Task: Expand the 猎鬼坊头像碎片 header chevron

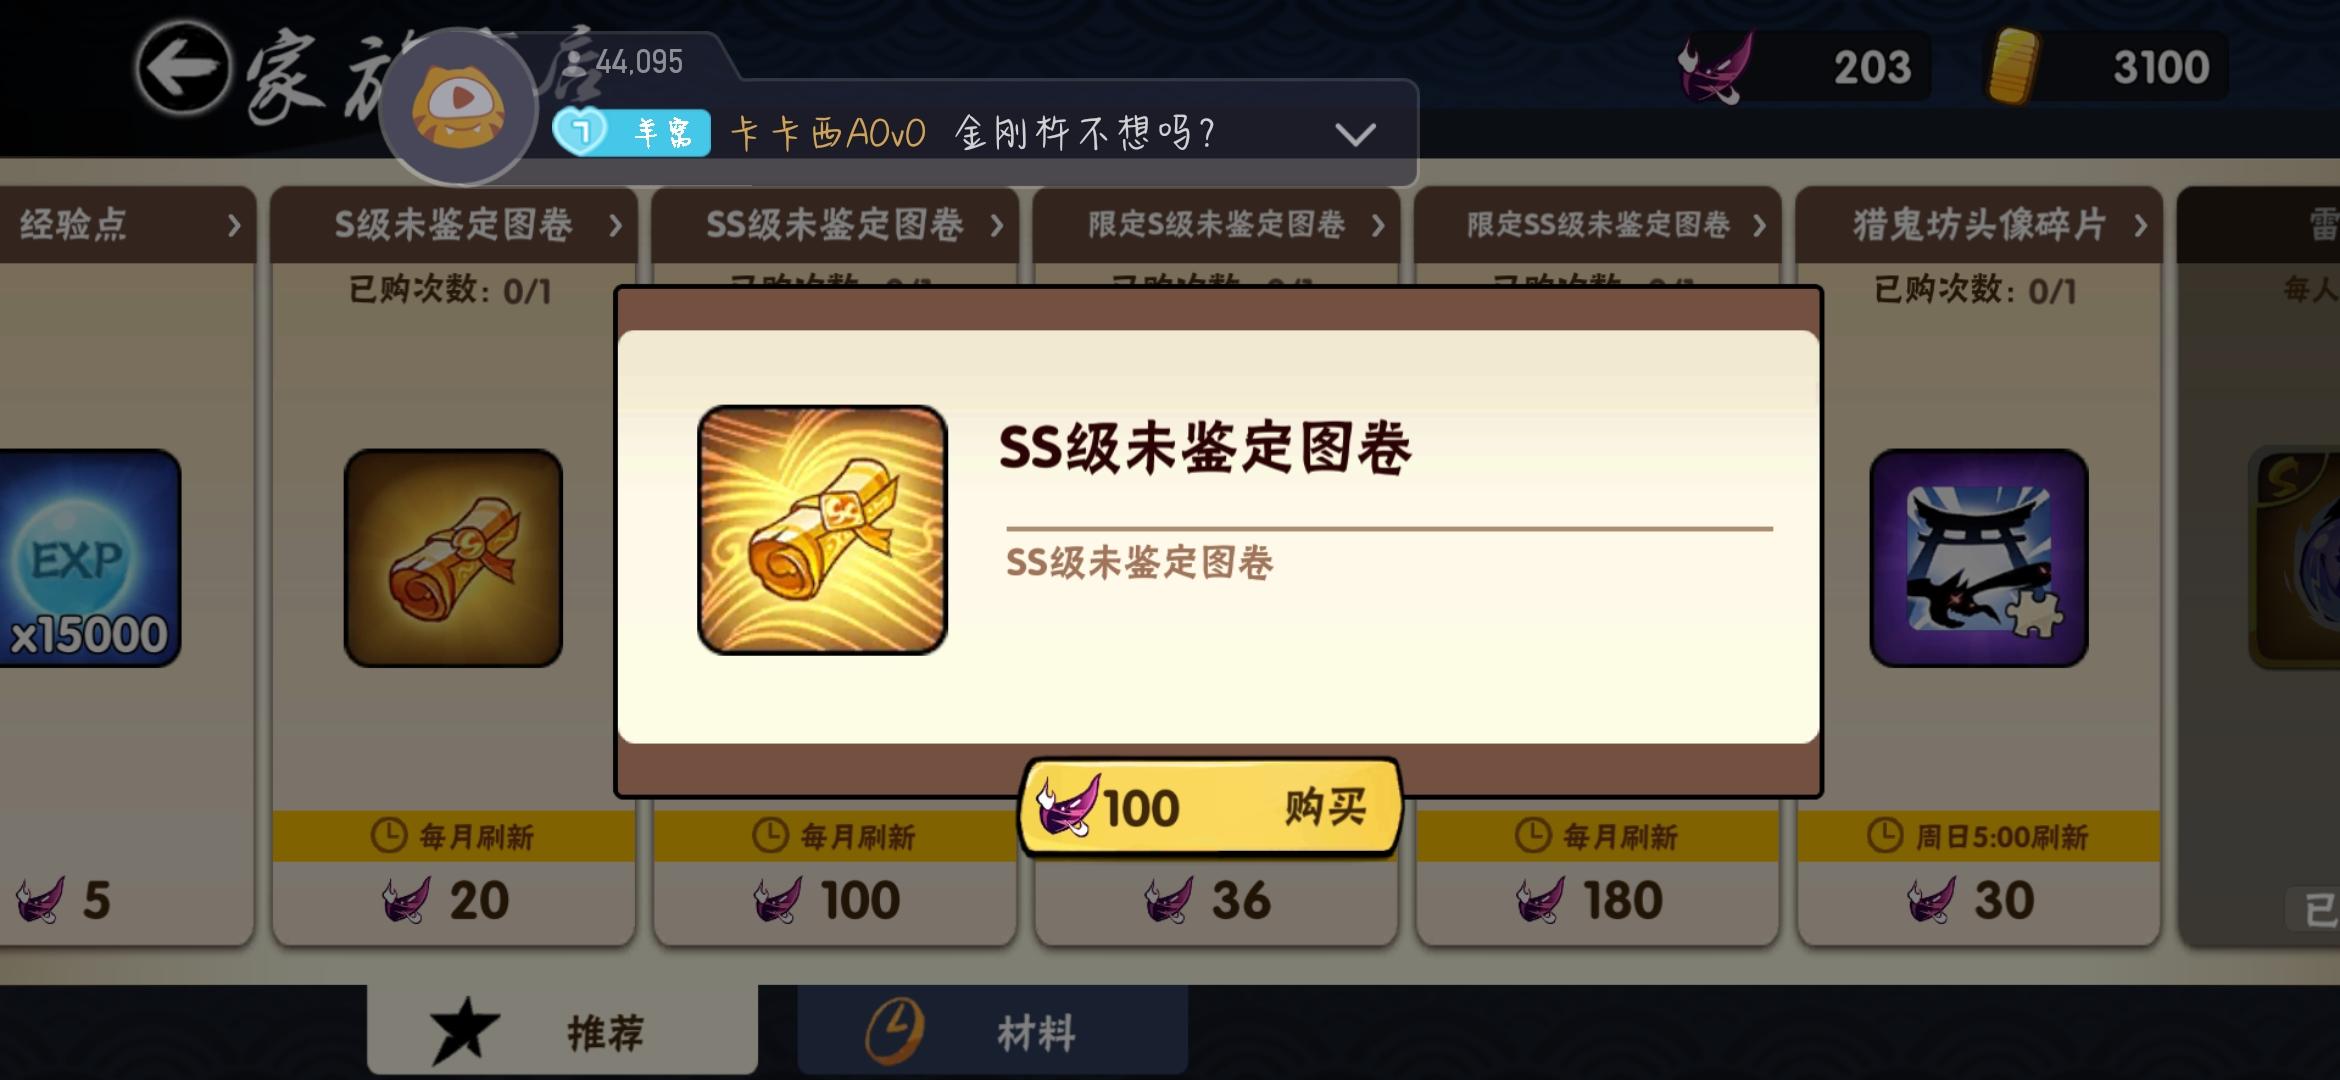Action: click(2140, 226)
